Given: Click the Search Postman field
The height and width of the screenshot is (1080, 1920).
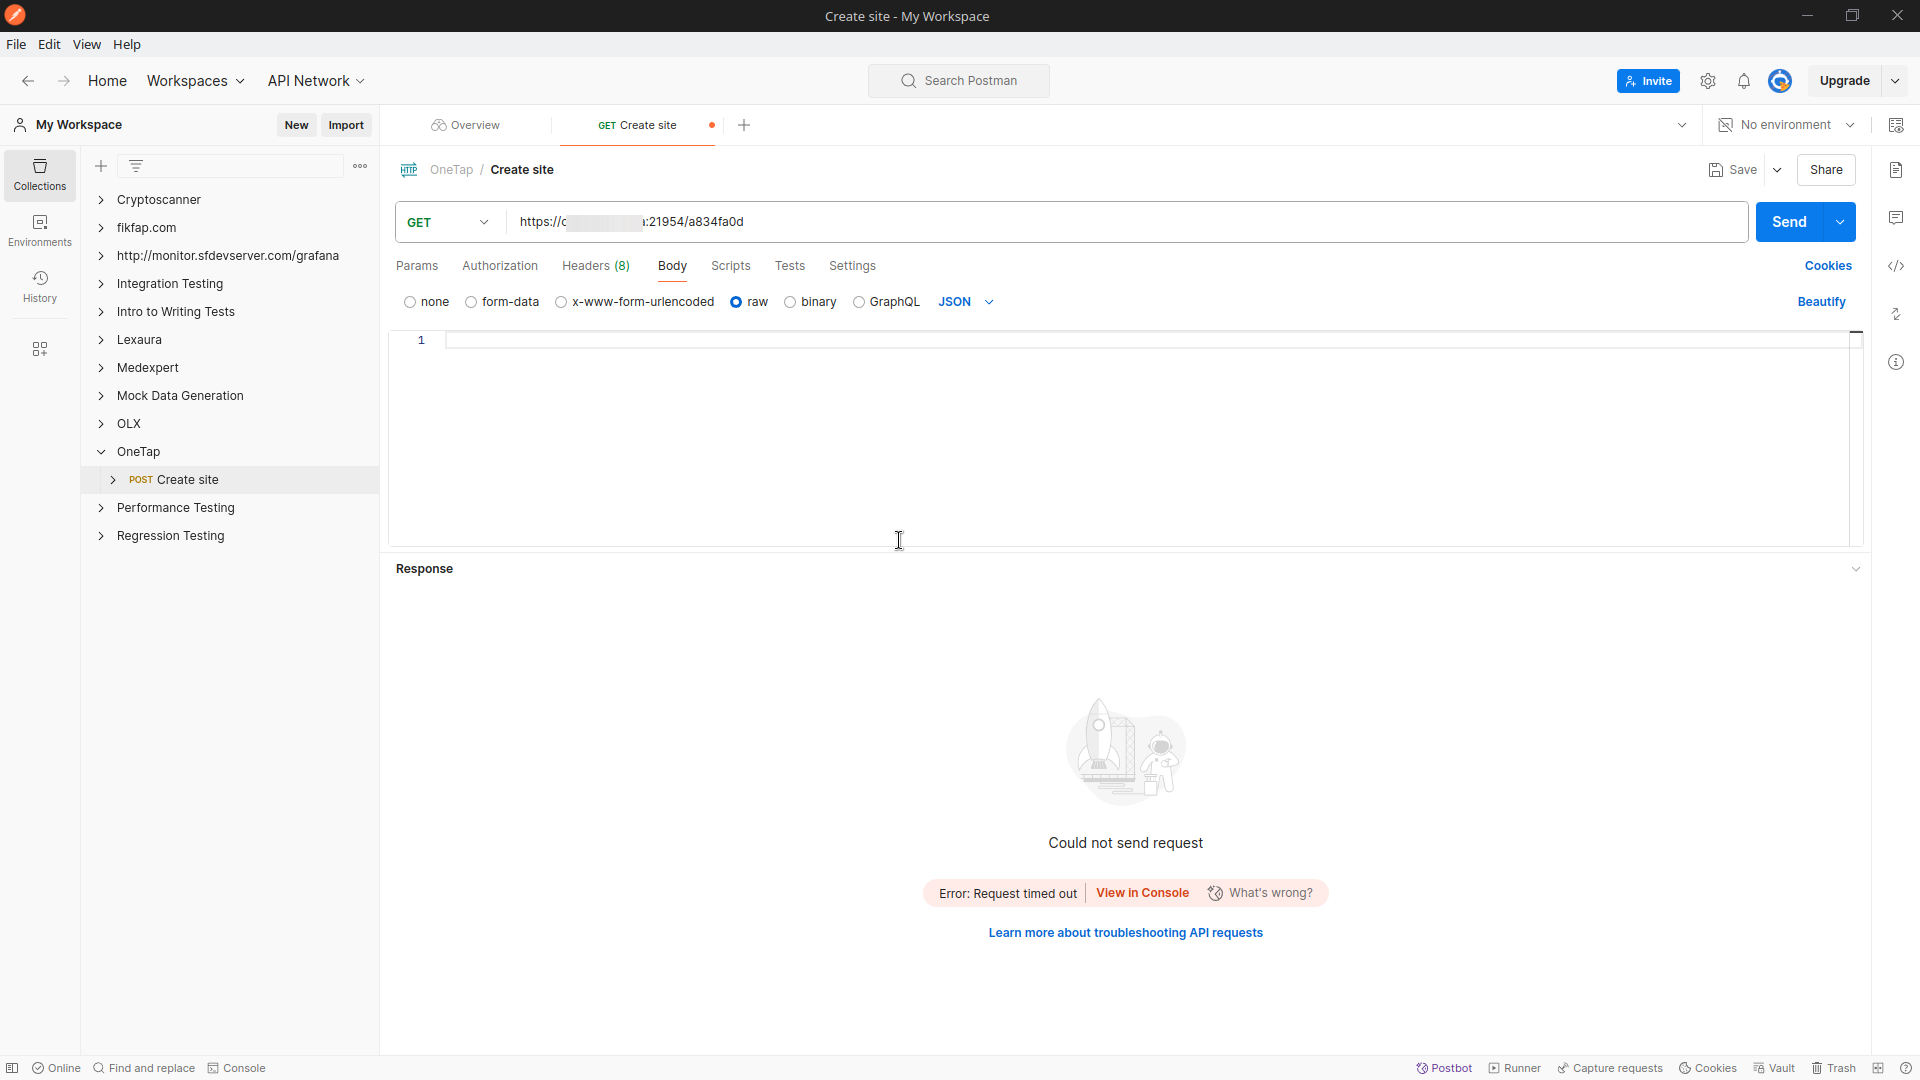Looking at the screenshot, I should [959, 81].
